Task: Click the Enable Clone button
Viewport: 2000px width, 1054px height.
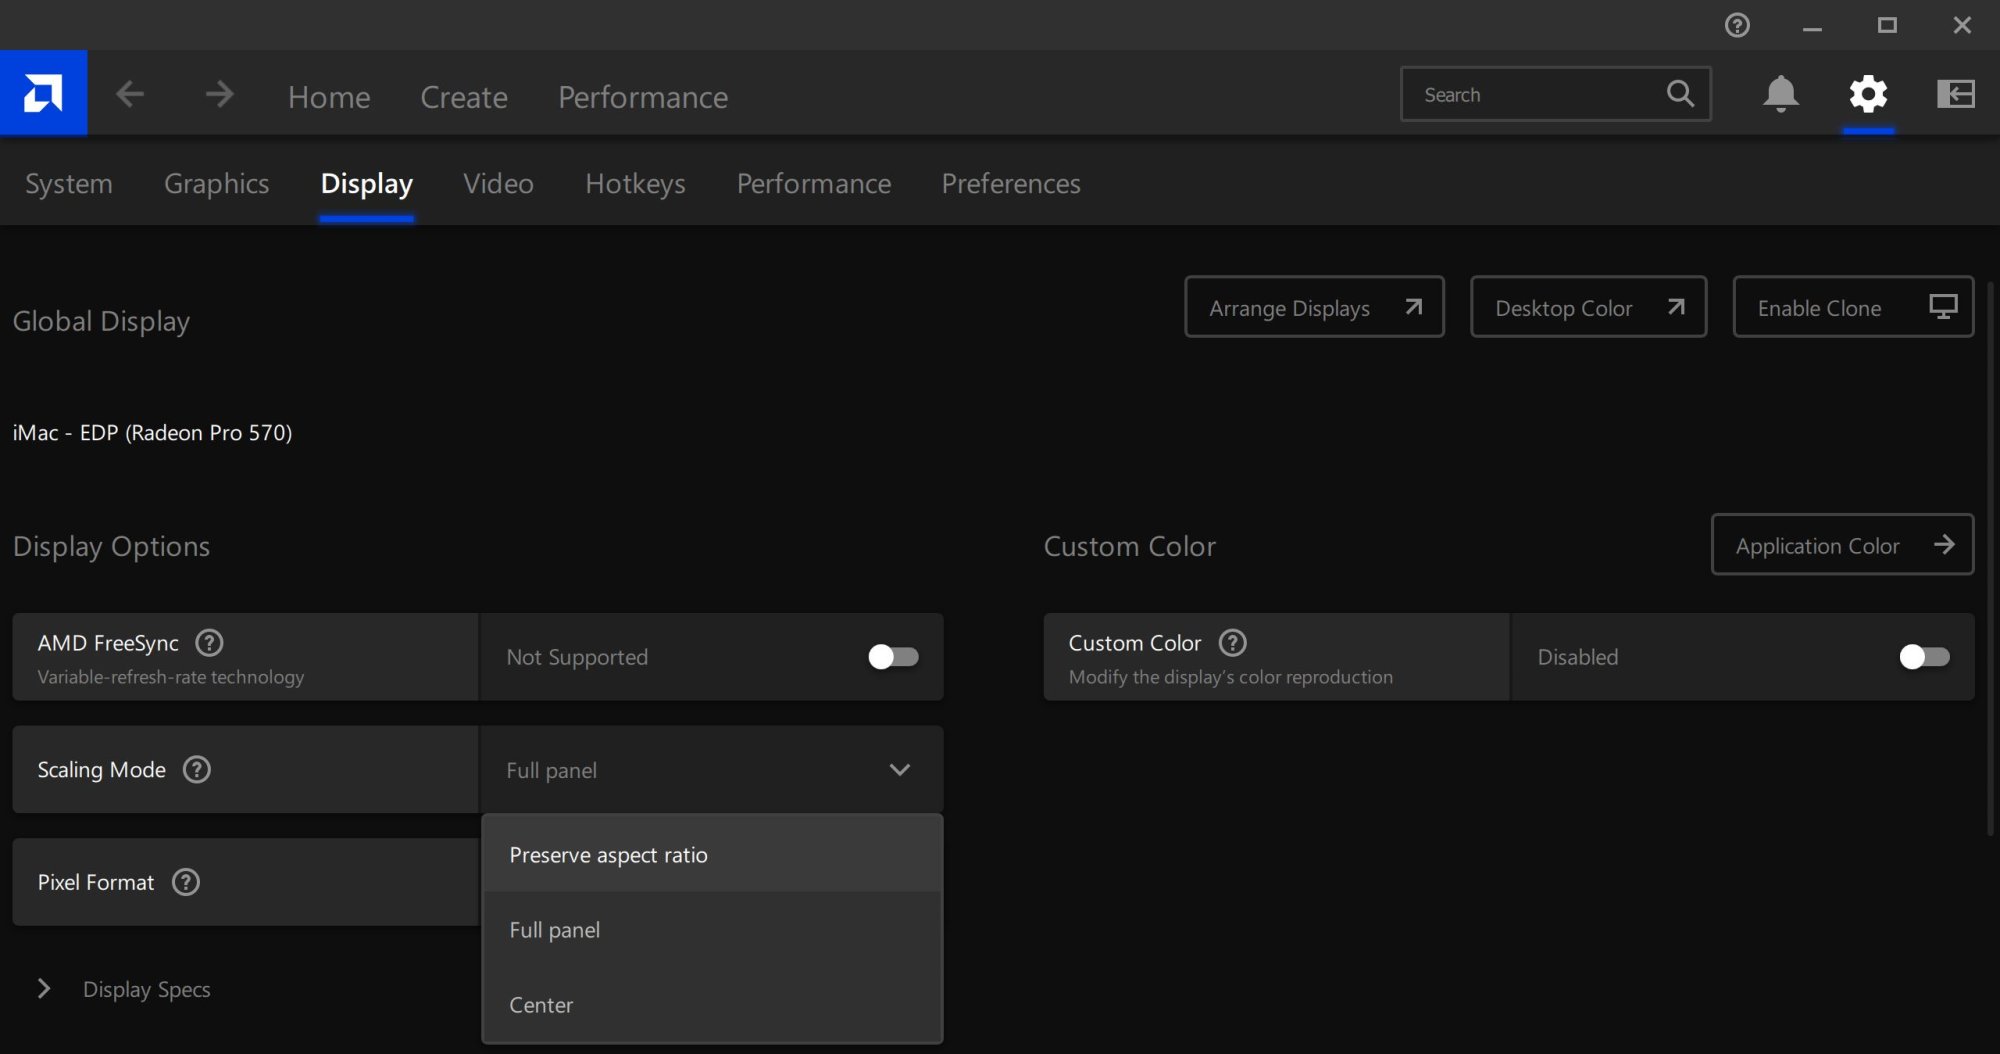Action: 1853,307
